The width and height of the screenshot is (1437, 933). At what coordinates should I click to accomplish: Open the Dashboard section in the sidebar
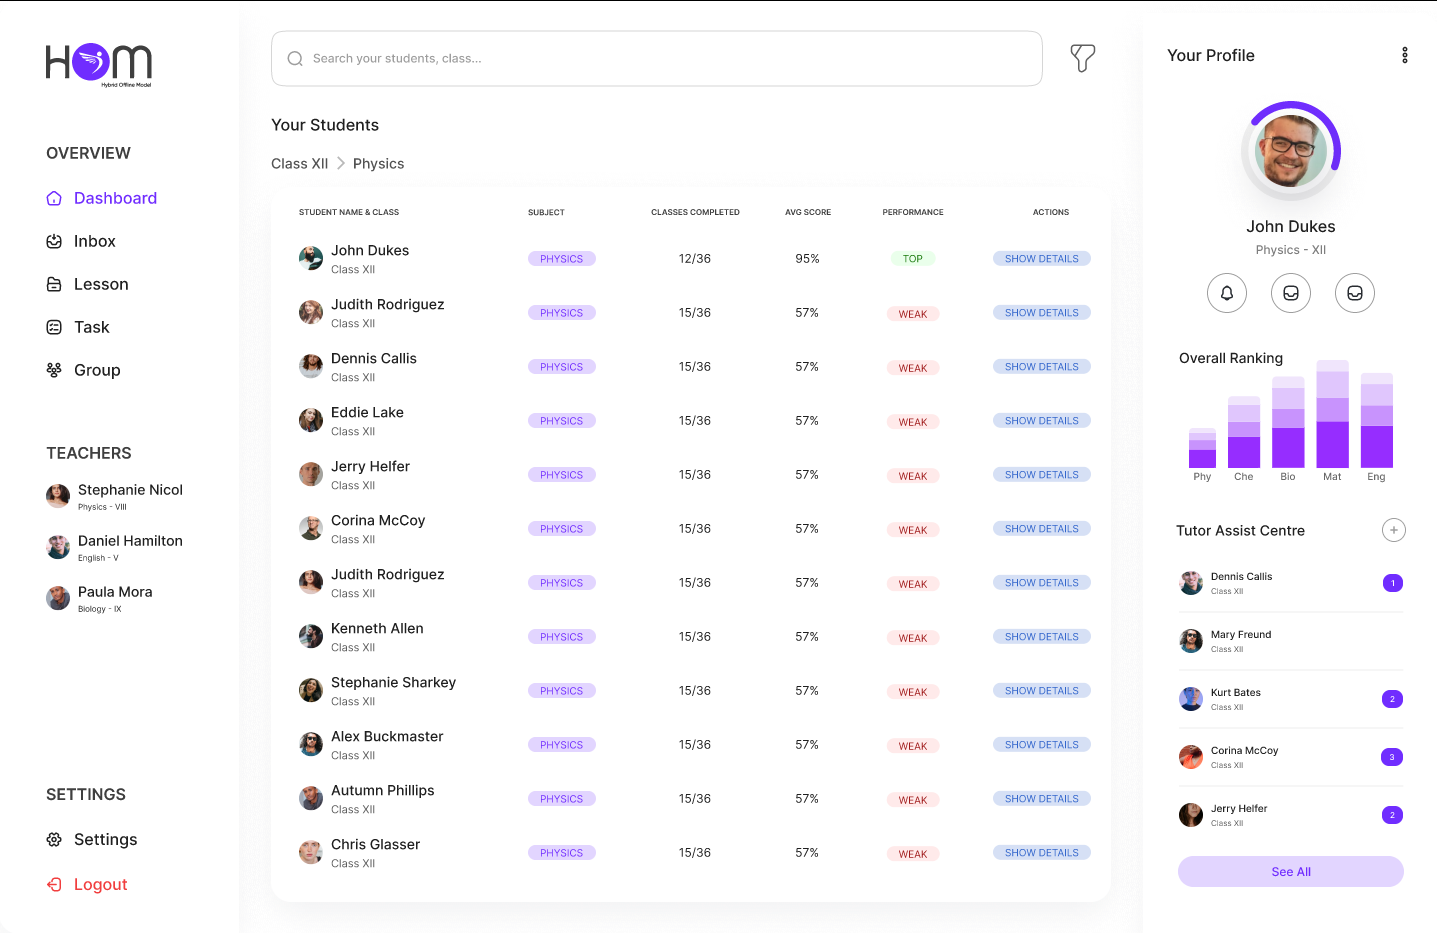[x=114, y=198]
